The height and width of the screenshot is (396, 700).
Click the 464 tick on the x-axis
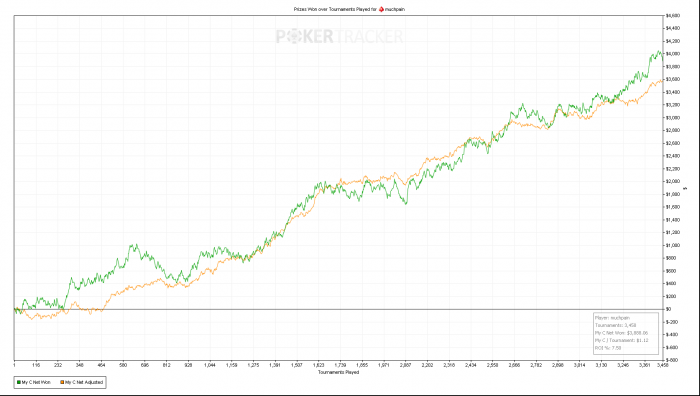101,365
